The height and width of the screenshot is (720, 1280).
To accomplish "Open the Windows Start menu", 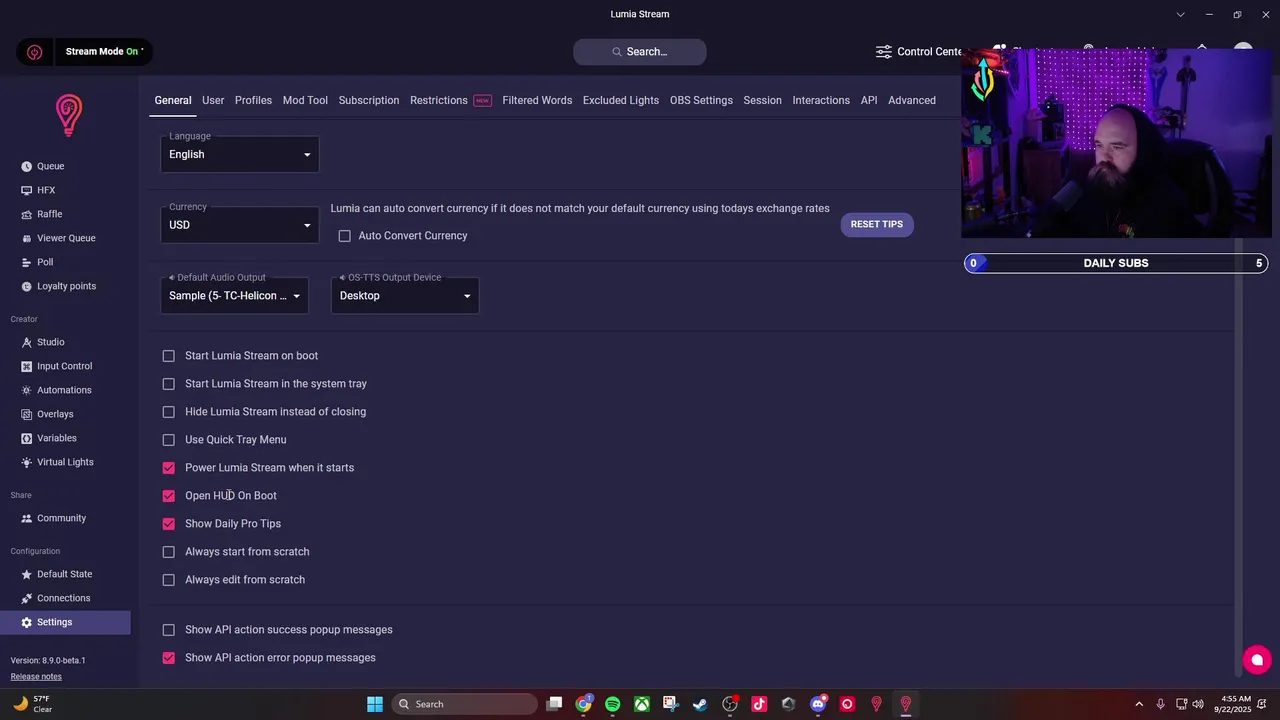I will [x=375, y=704].
